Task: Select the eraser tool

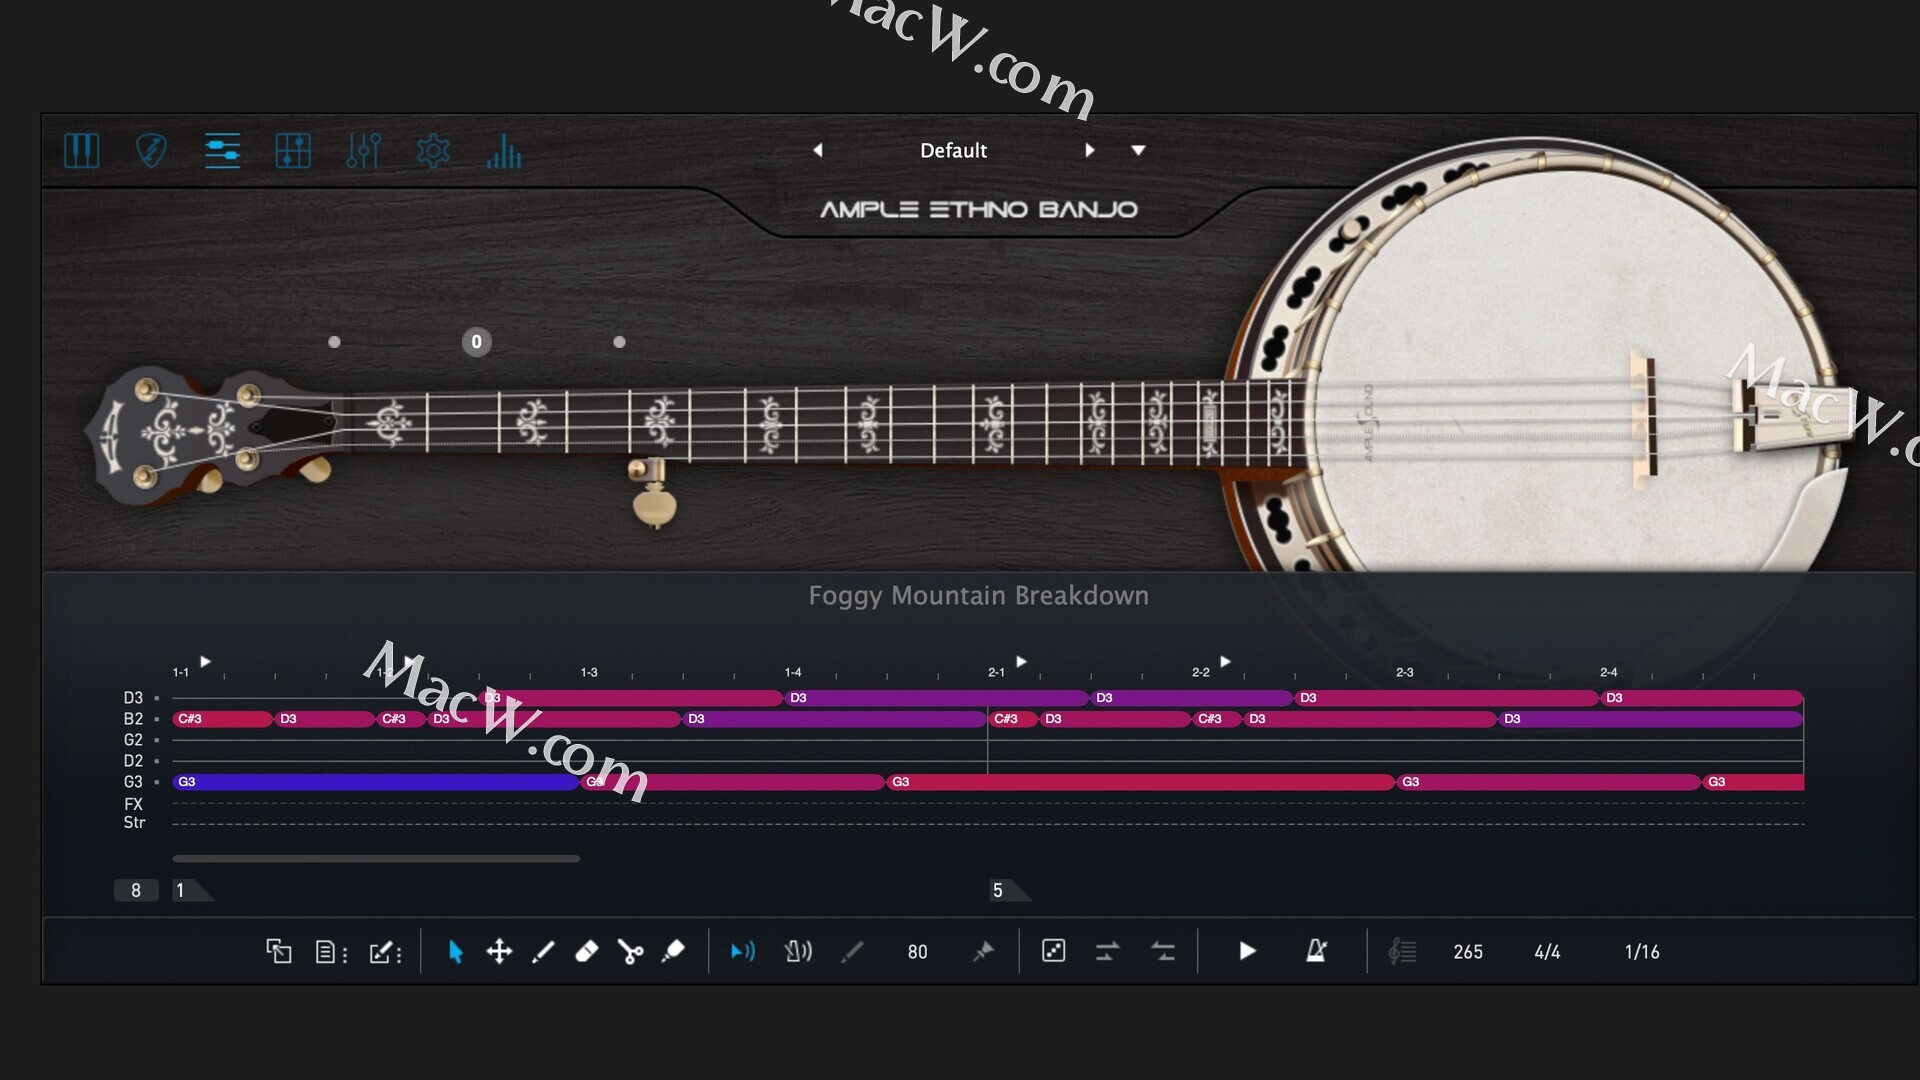Action: pyautogui.click(x=587, y=951)
